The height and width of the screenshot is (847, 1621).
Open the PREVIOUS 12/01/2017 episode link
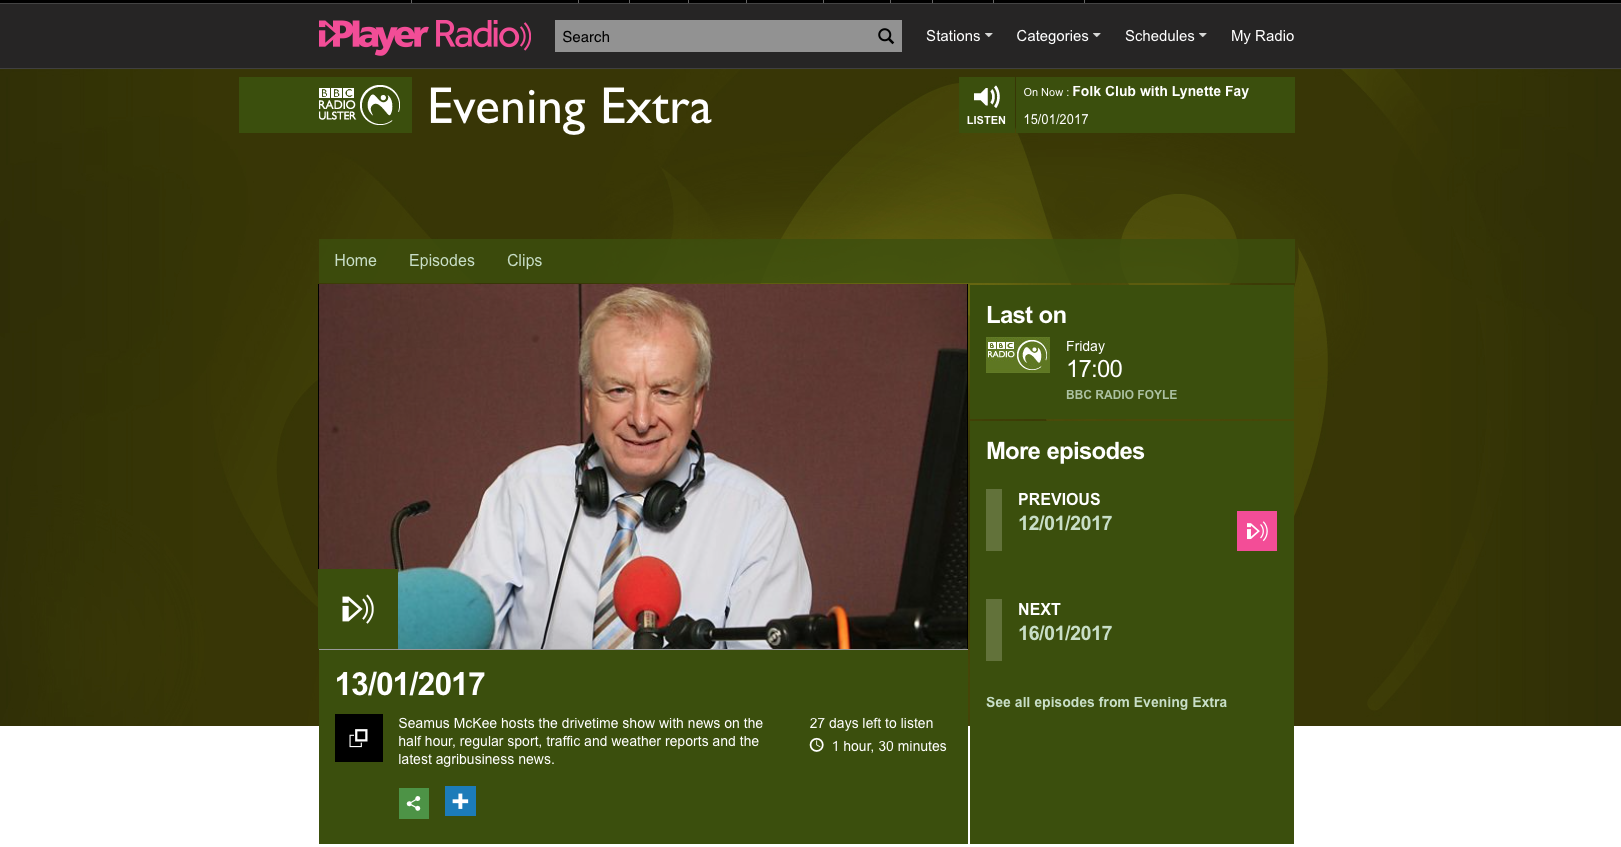[x=1064, y=511]
